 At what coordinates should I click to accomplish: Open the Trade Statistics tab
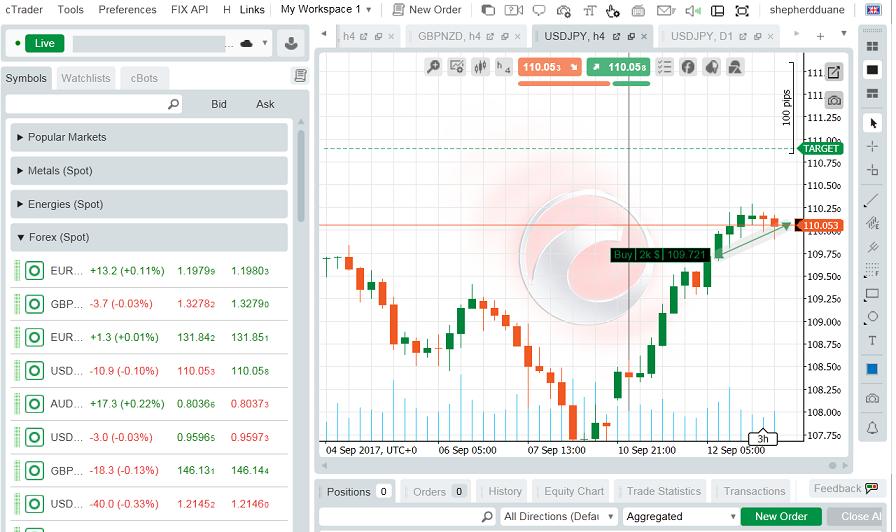(x=663, y=491)
